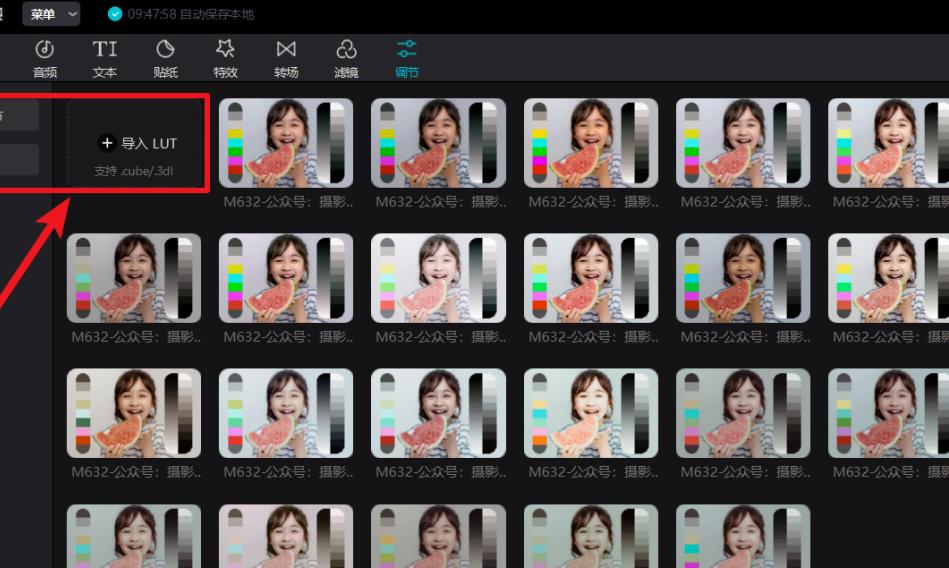Switch to the 音频 audio tab

click(45, 59)
